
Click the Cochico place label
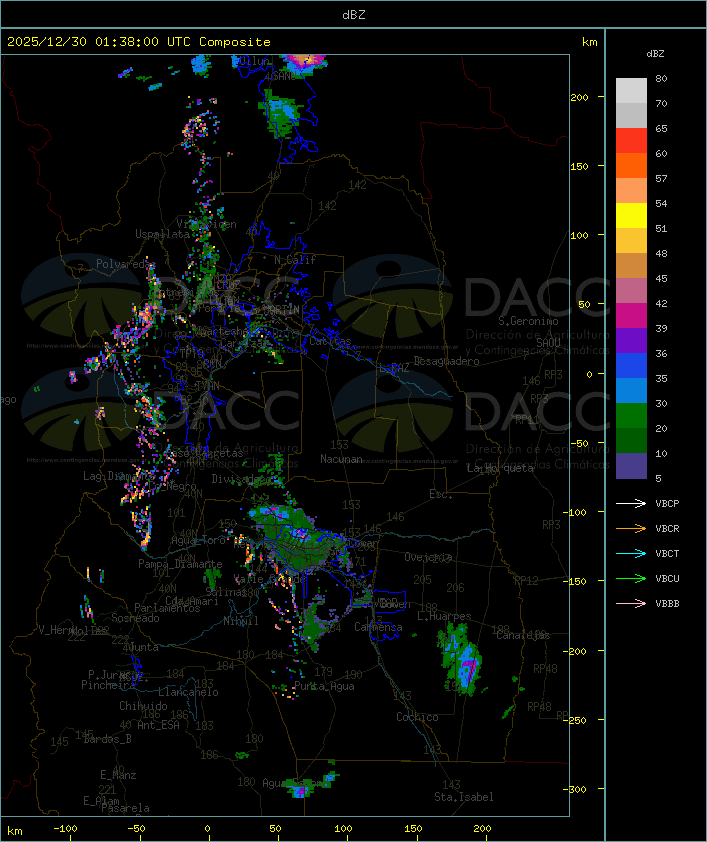coord(417,717)
